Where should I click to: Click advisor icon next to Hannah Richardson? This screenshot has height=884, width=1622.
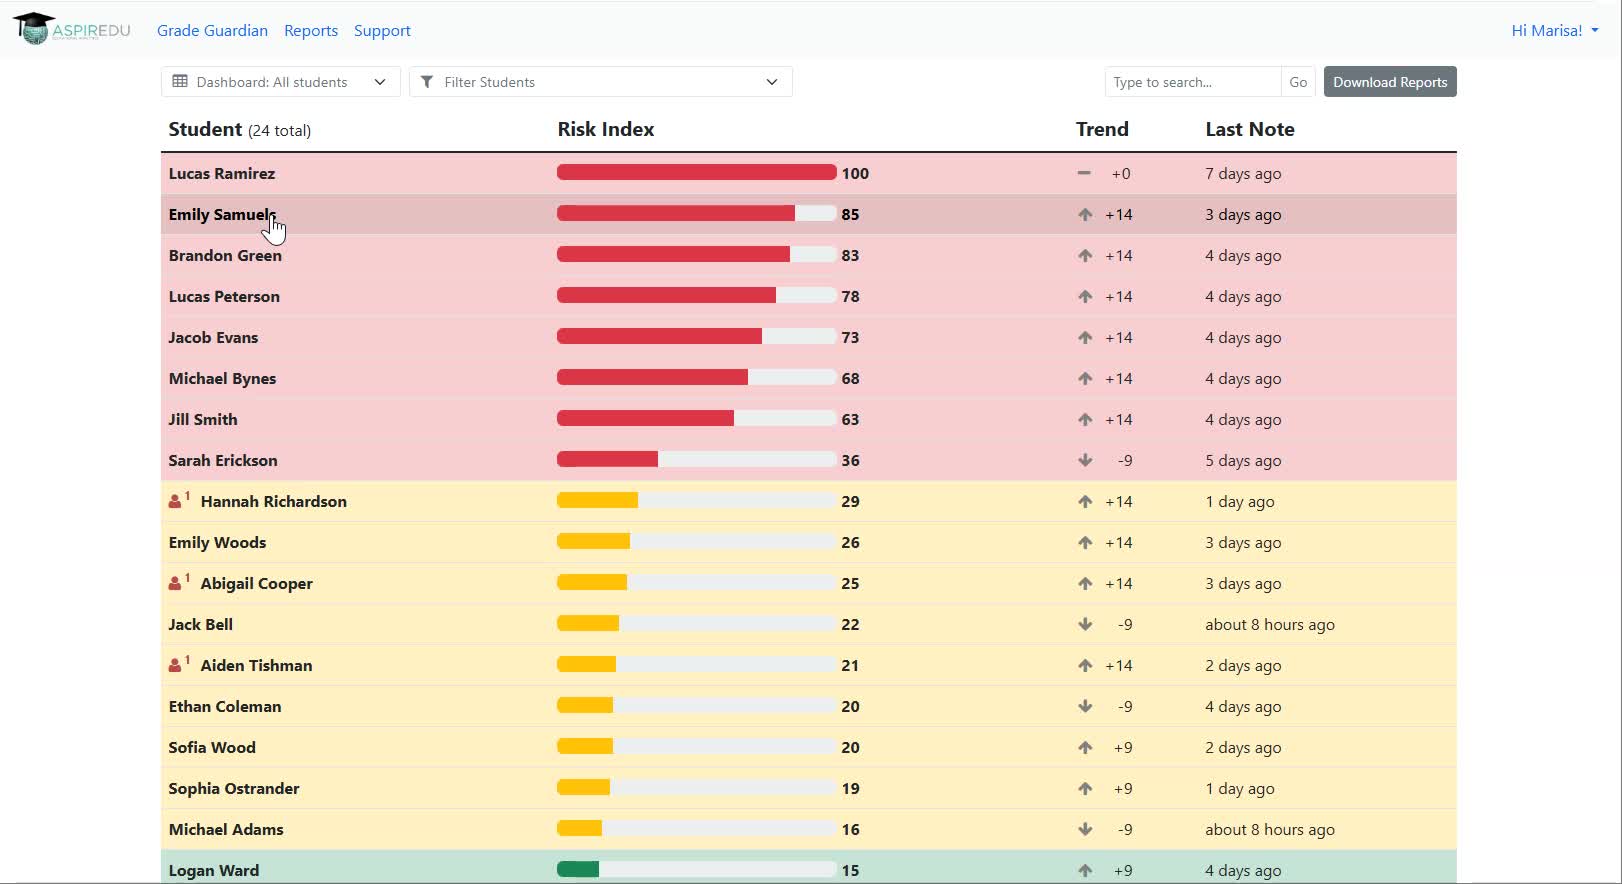pos(176,501)
